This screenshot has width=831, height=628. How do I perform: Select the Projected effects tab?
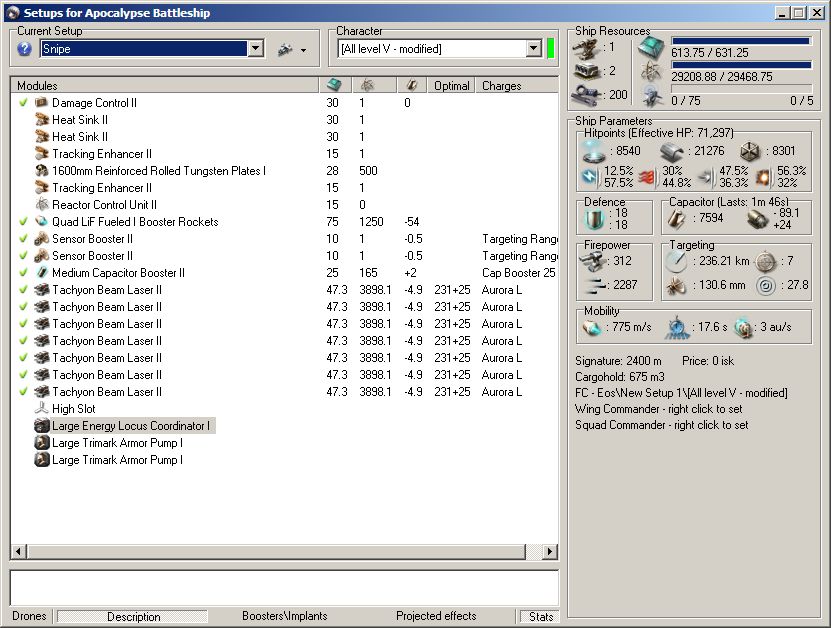coord(435,616)
